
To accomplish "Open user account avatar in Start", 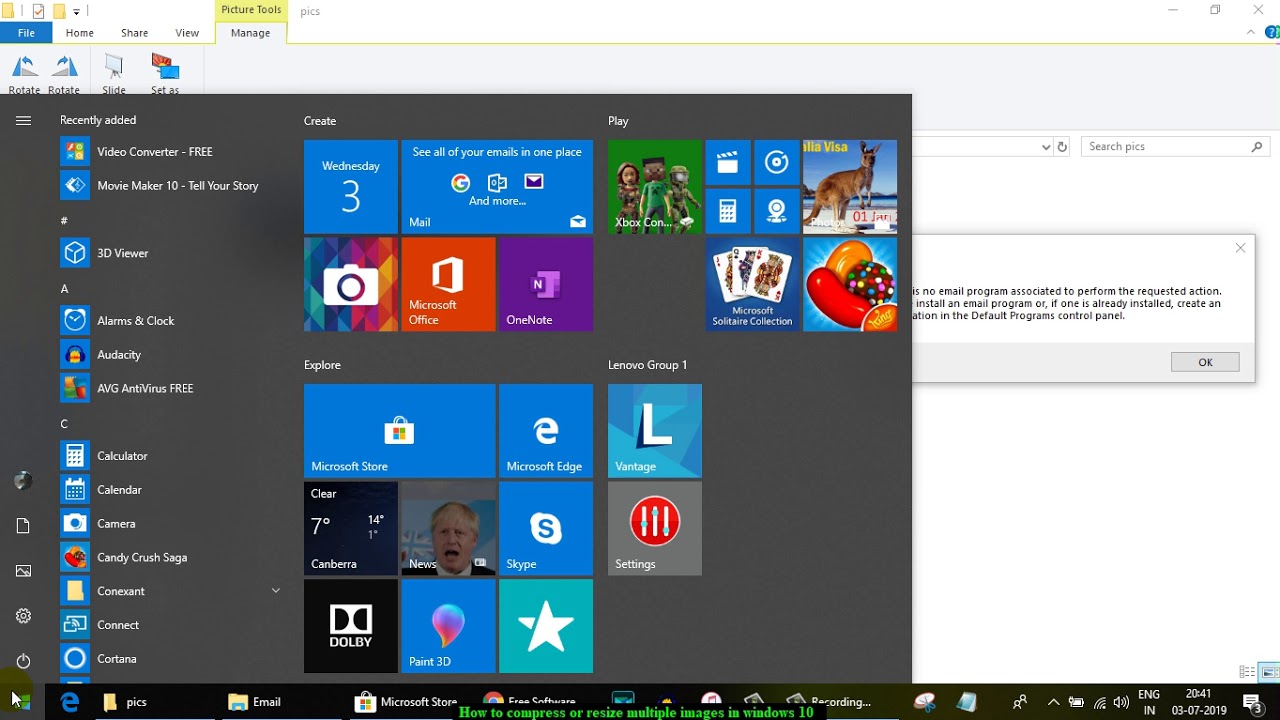I will pos(23,481).
